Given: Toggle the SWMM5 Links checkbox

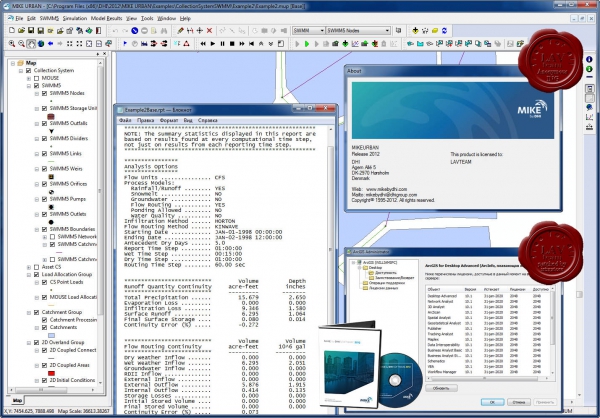Looking at the screenshot, I should 44,153.
